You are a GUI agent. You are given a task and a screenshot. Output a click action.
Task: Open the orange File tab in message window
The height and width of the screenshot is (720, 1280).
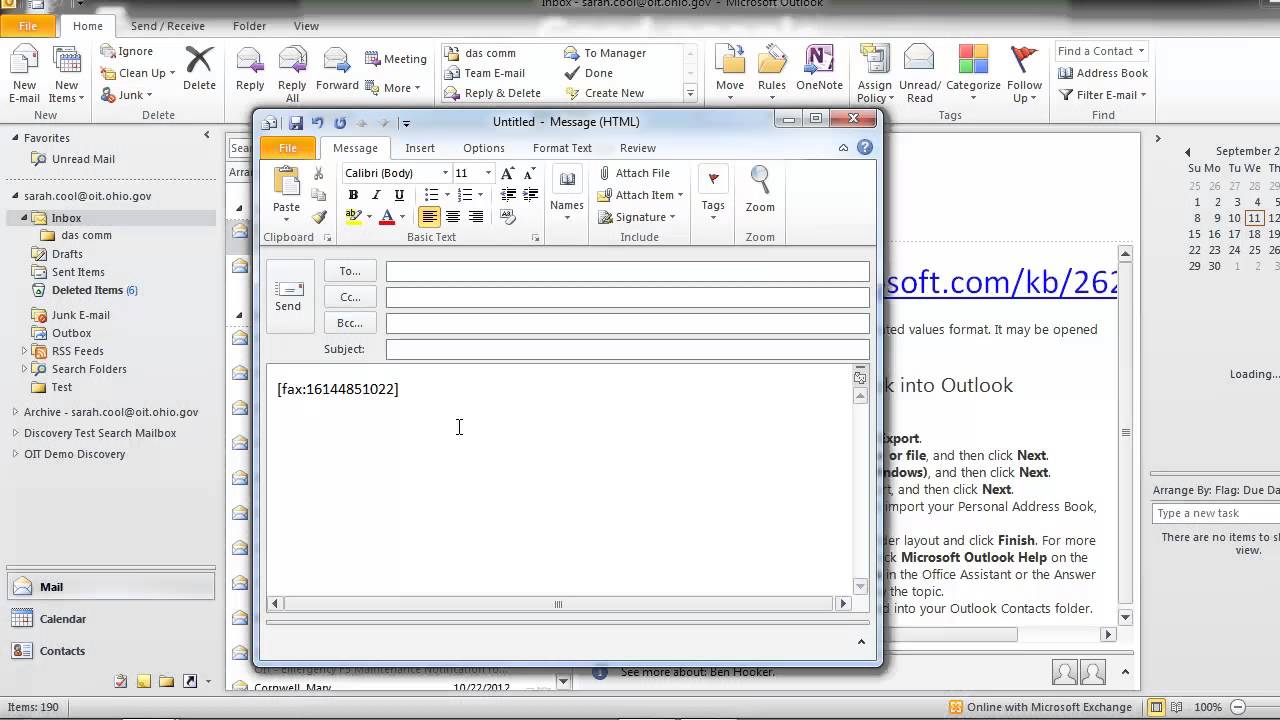(x=288, y=148)
